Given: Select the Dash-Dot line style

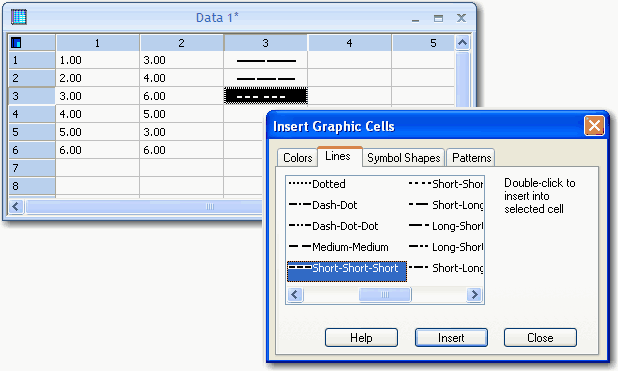Looking at the screenshot, I should click(323, 205).
